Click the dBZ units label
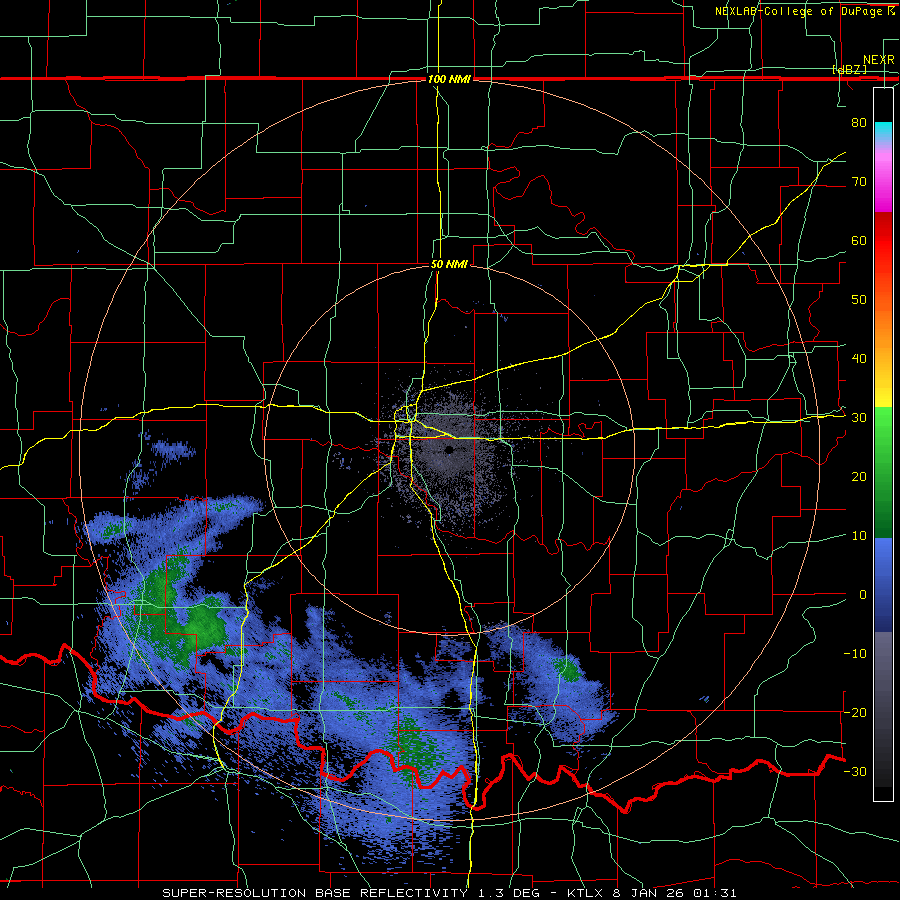900x900 pixels. coord(849,70)
